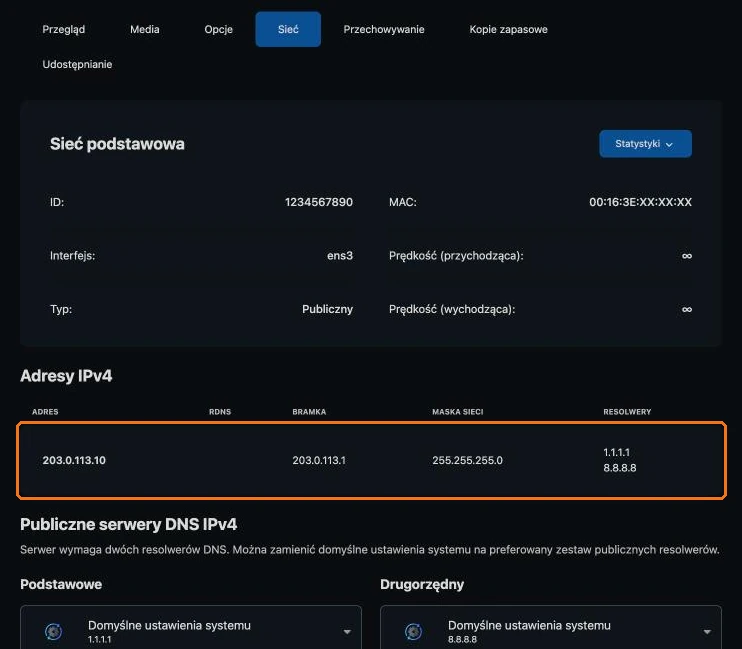Click the RESOLWERY column header

pos(627,412)
